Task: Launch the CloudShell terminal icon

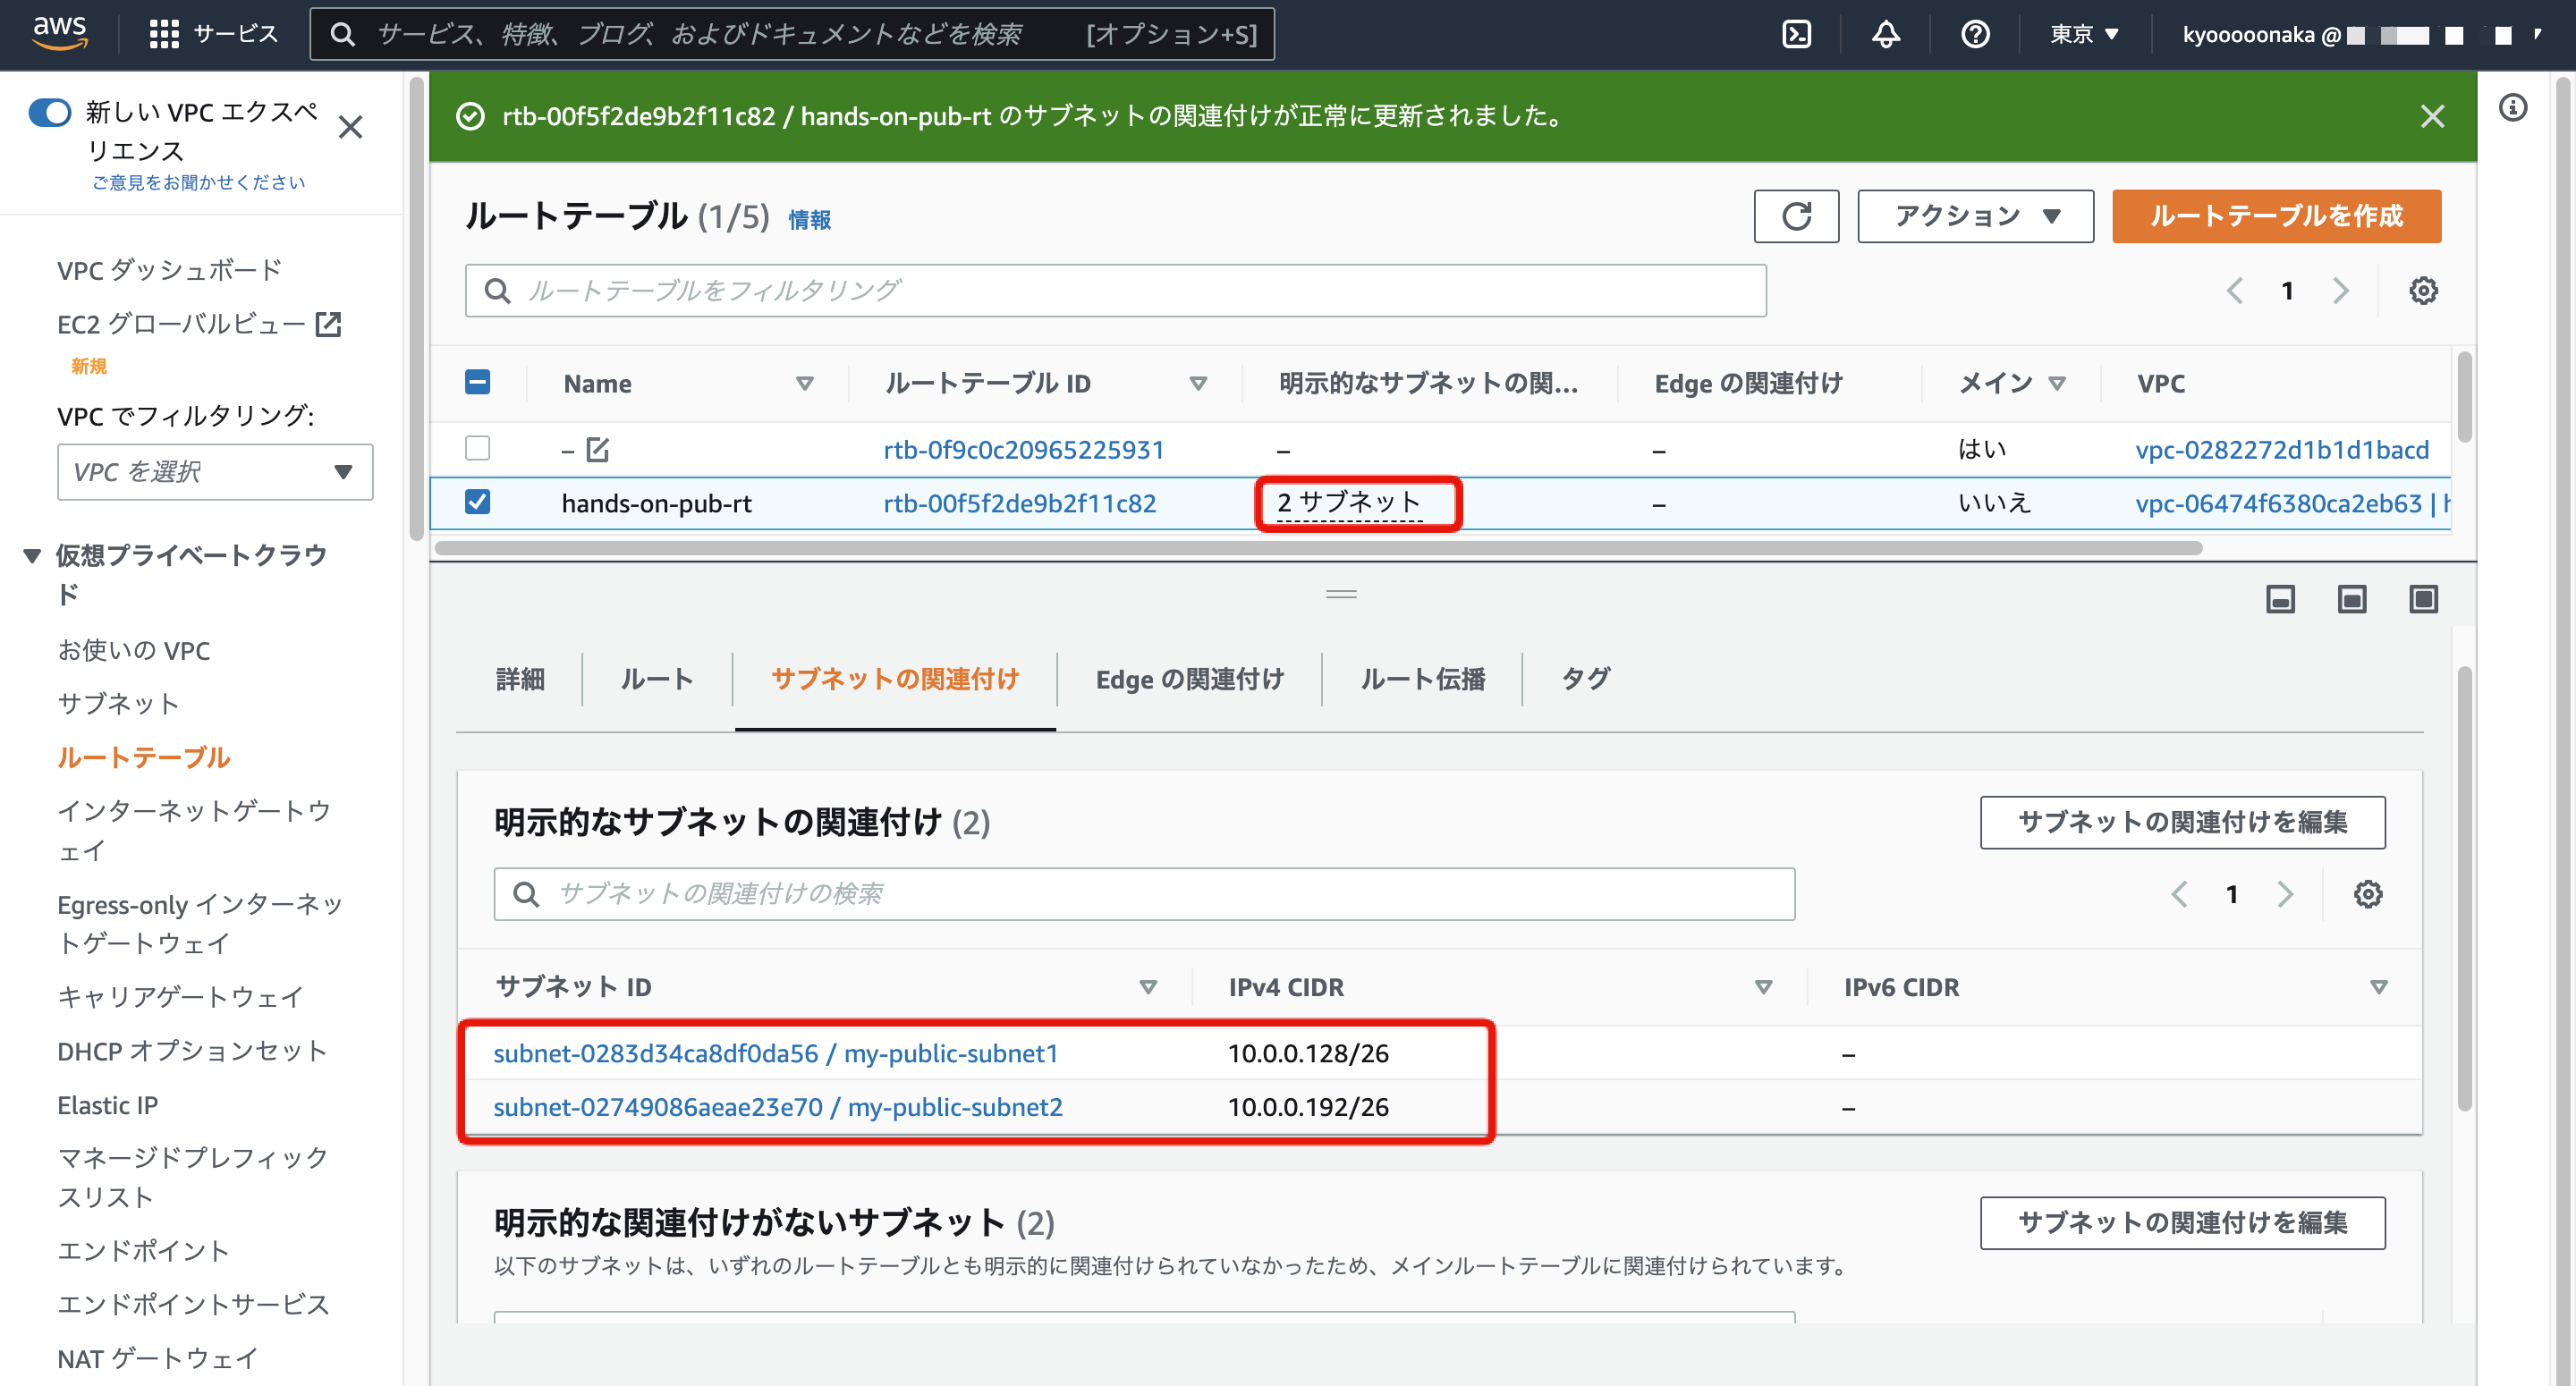Action: [x=1796, y=34]
